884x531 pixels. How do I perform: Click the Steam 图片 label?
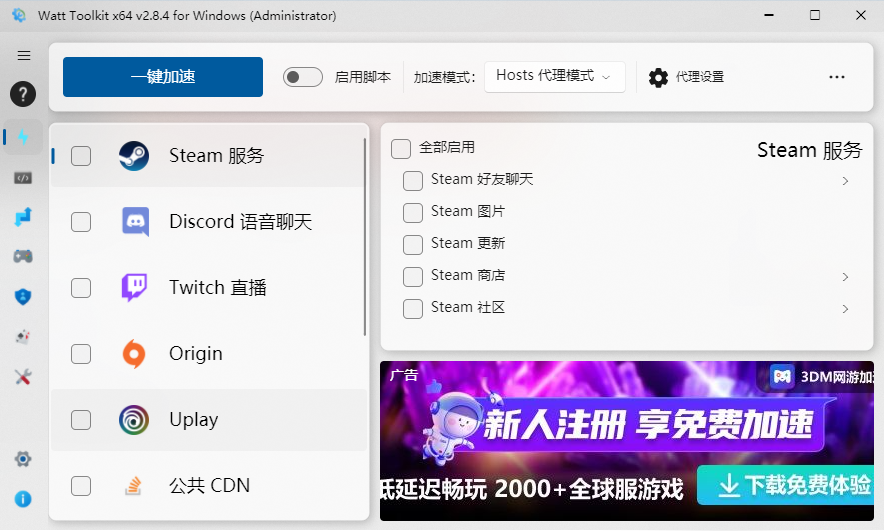click(468, 211)
